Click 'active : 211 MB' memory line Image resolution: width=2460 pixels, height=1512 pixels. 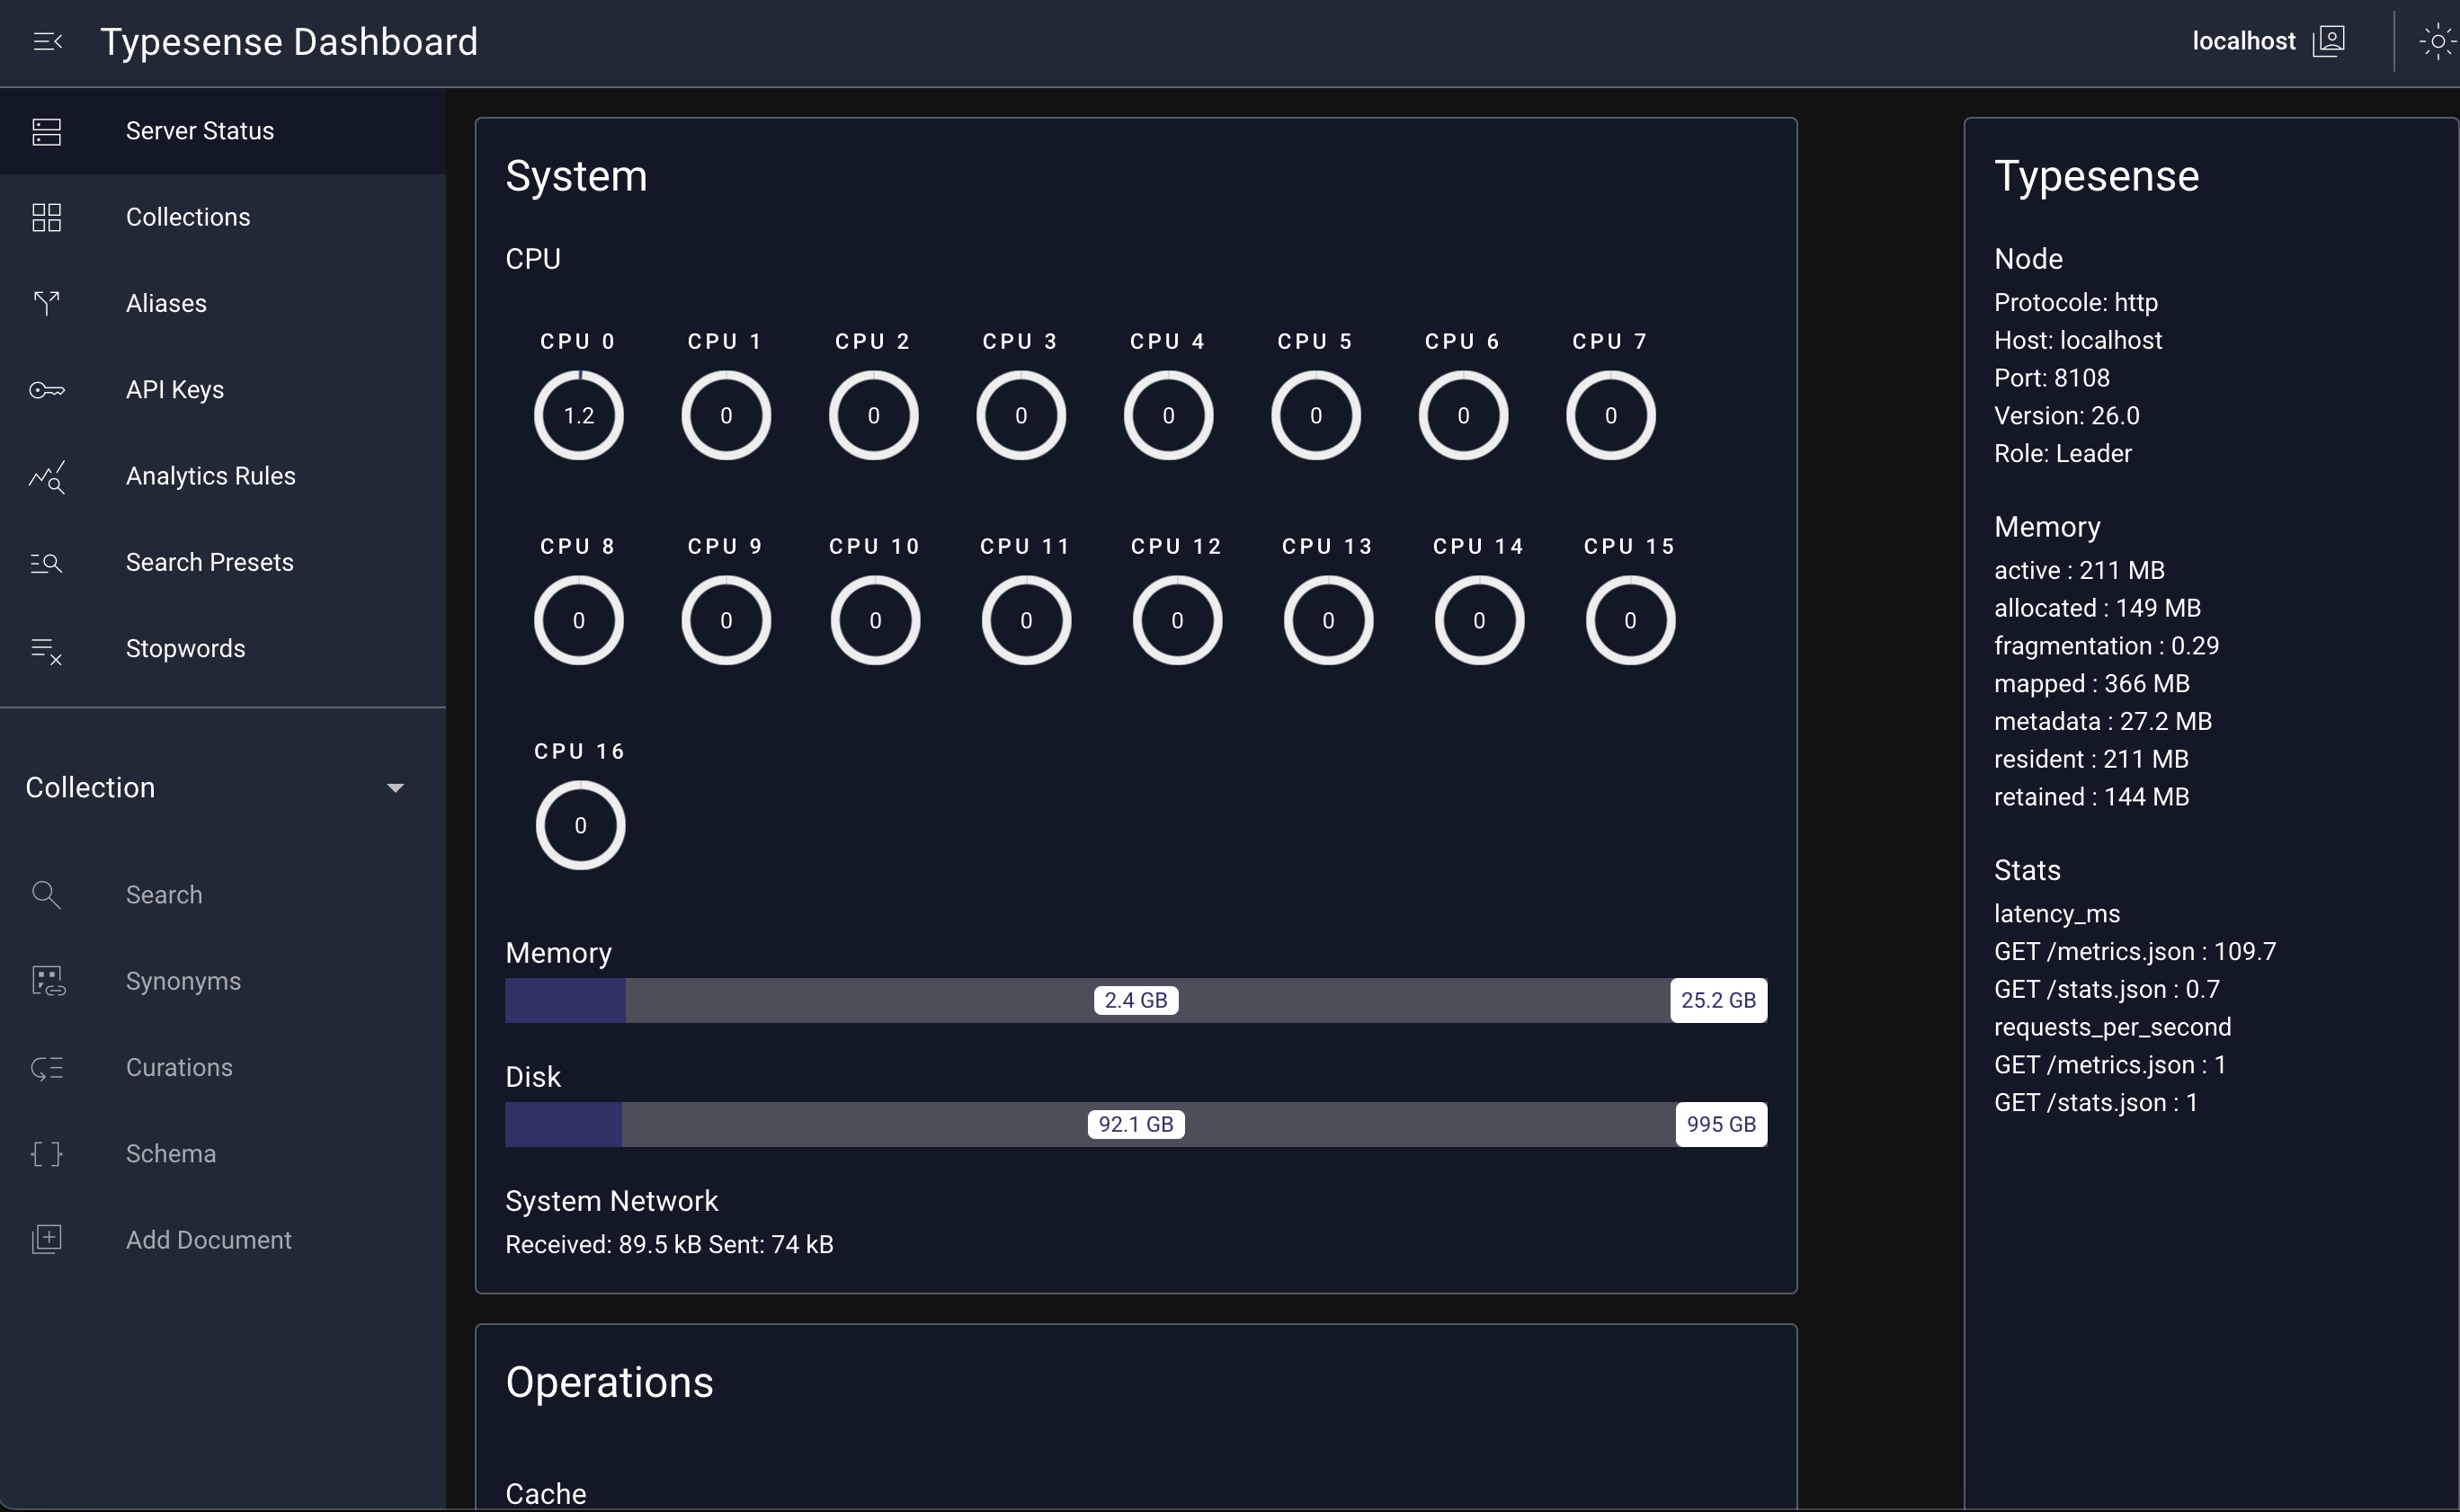(2079, 570)
